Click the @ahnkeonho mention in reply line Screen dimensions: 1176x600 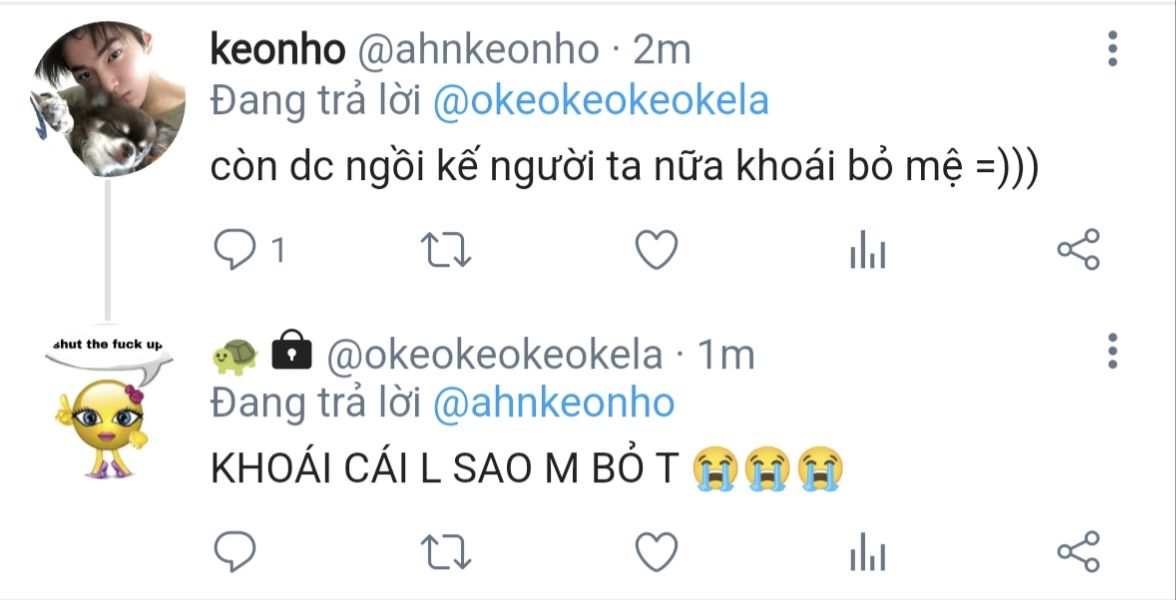[x=553, y=403]
